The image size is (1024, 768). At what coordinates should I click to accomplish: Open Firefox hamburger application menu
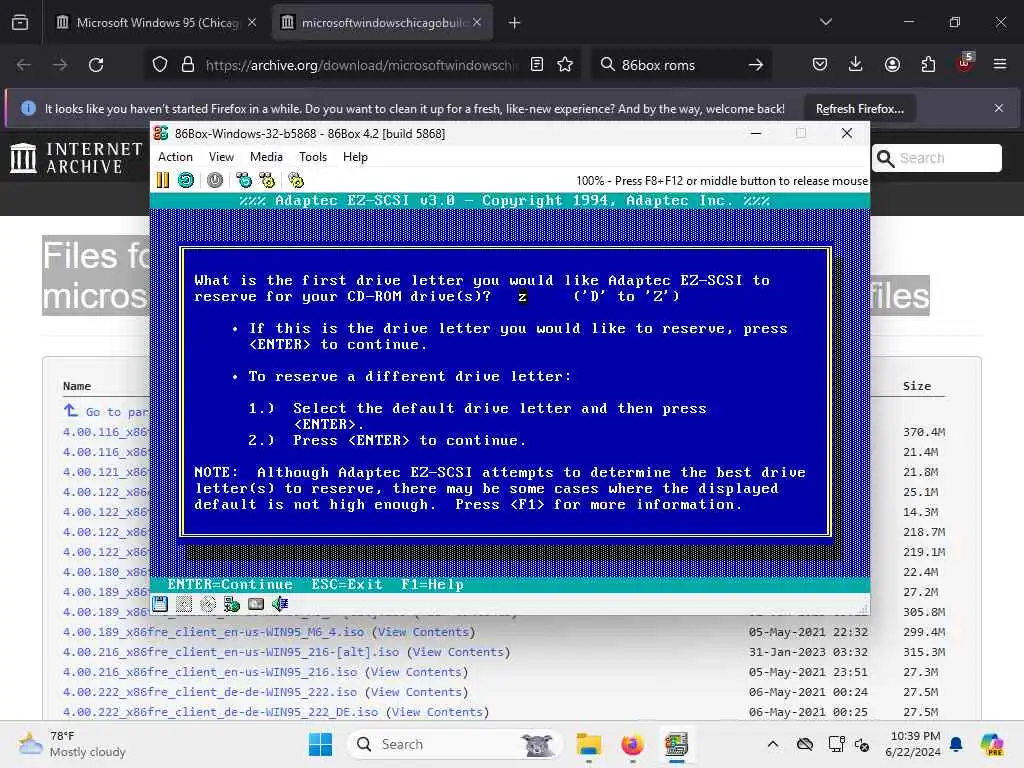[x=1000, y=65]
